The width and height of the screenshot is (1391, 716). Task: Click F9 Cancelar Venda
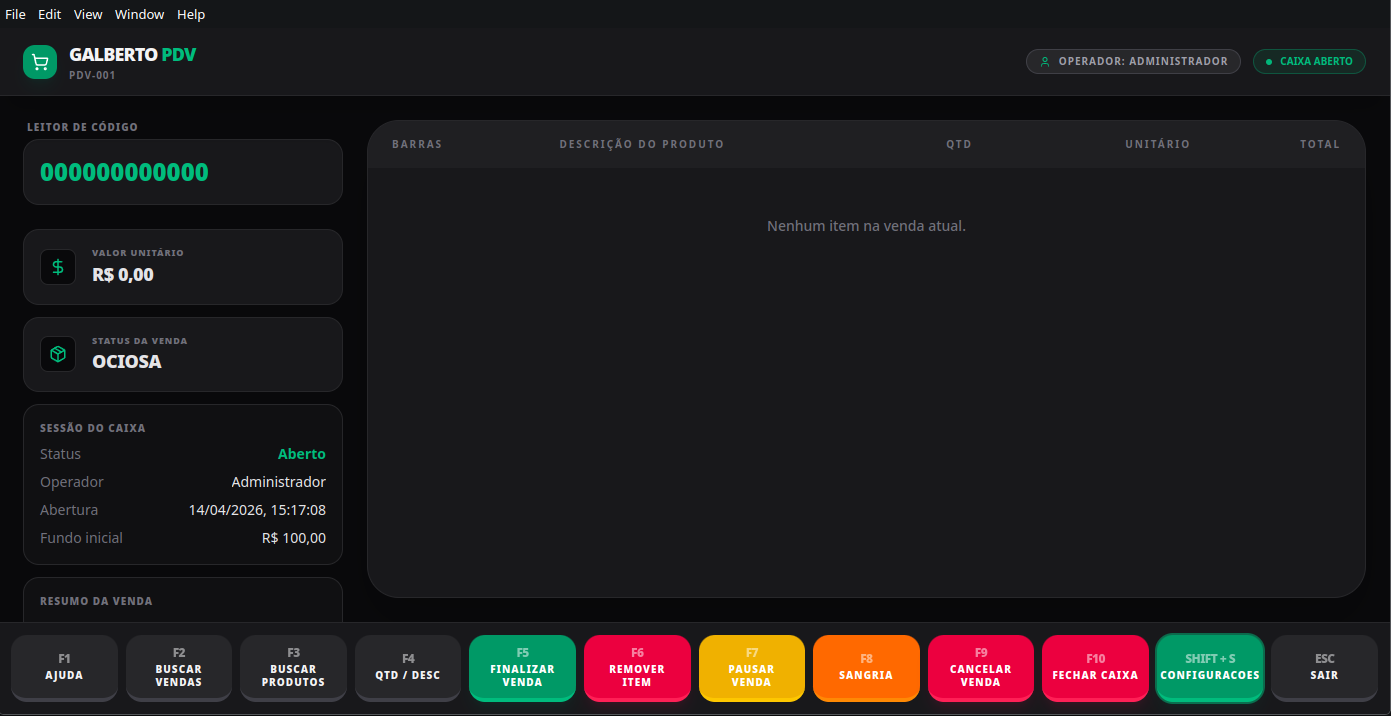tap(981, 667)
